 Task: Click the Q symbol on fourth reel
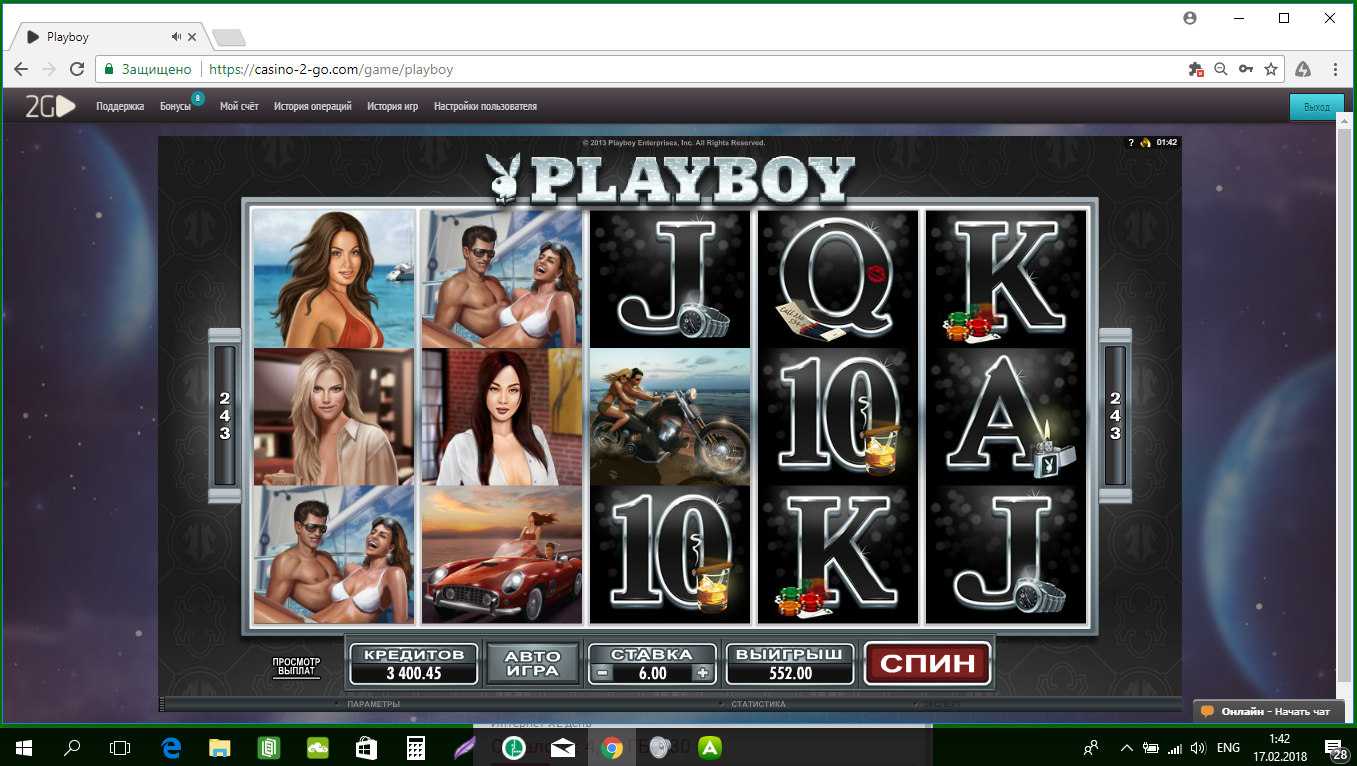click(x=838, y=278)
